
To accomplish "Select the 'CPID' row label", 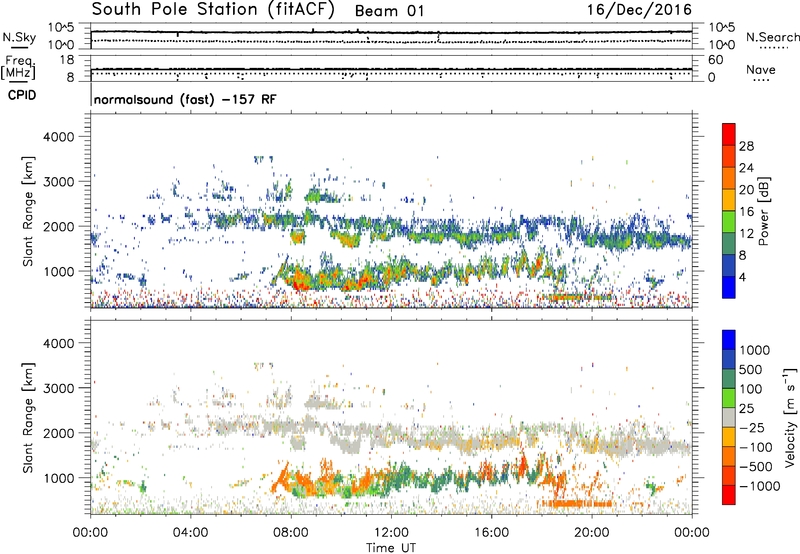I will pos(22,95).
